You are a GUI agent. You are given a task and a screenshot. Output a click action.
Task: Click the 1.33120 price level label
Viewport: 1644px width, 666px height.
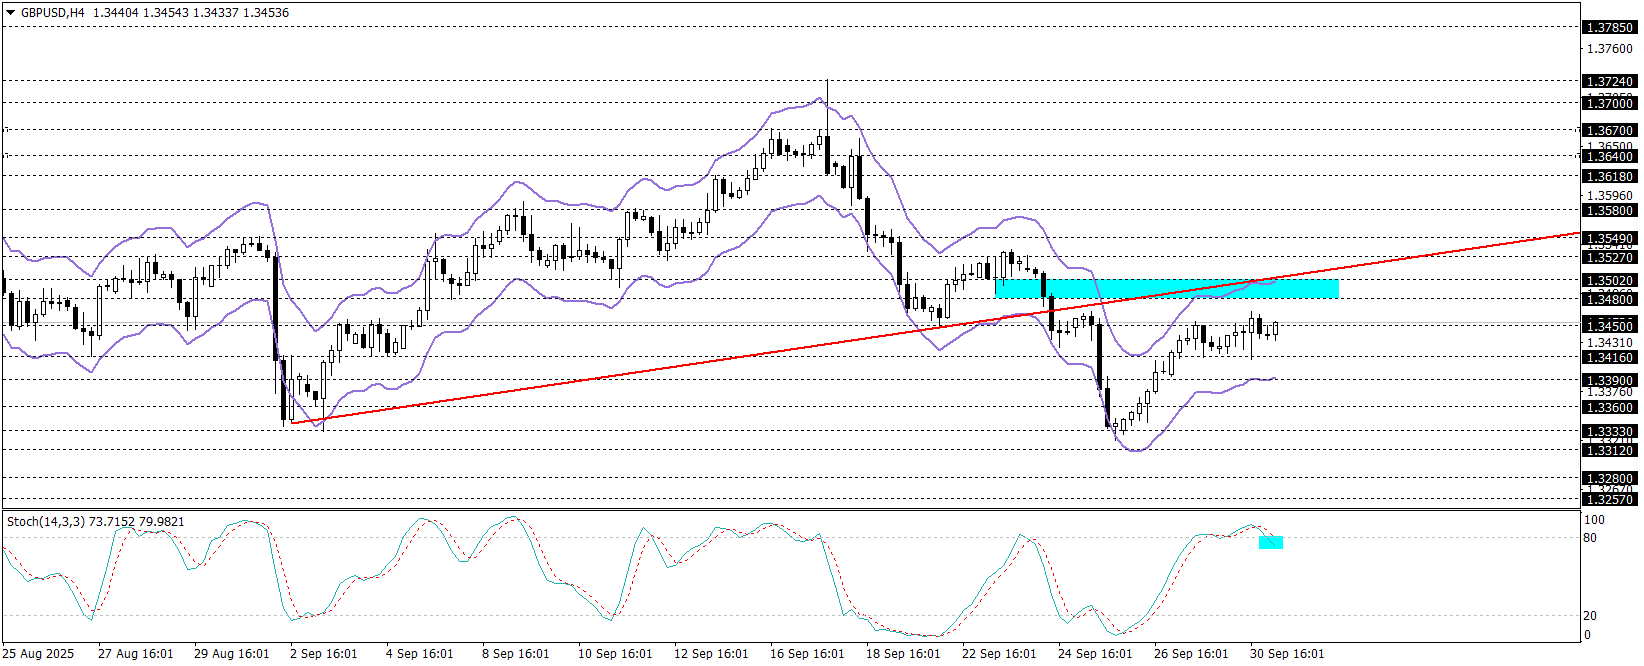[x=1609, y=451]
